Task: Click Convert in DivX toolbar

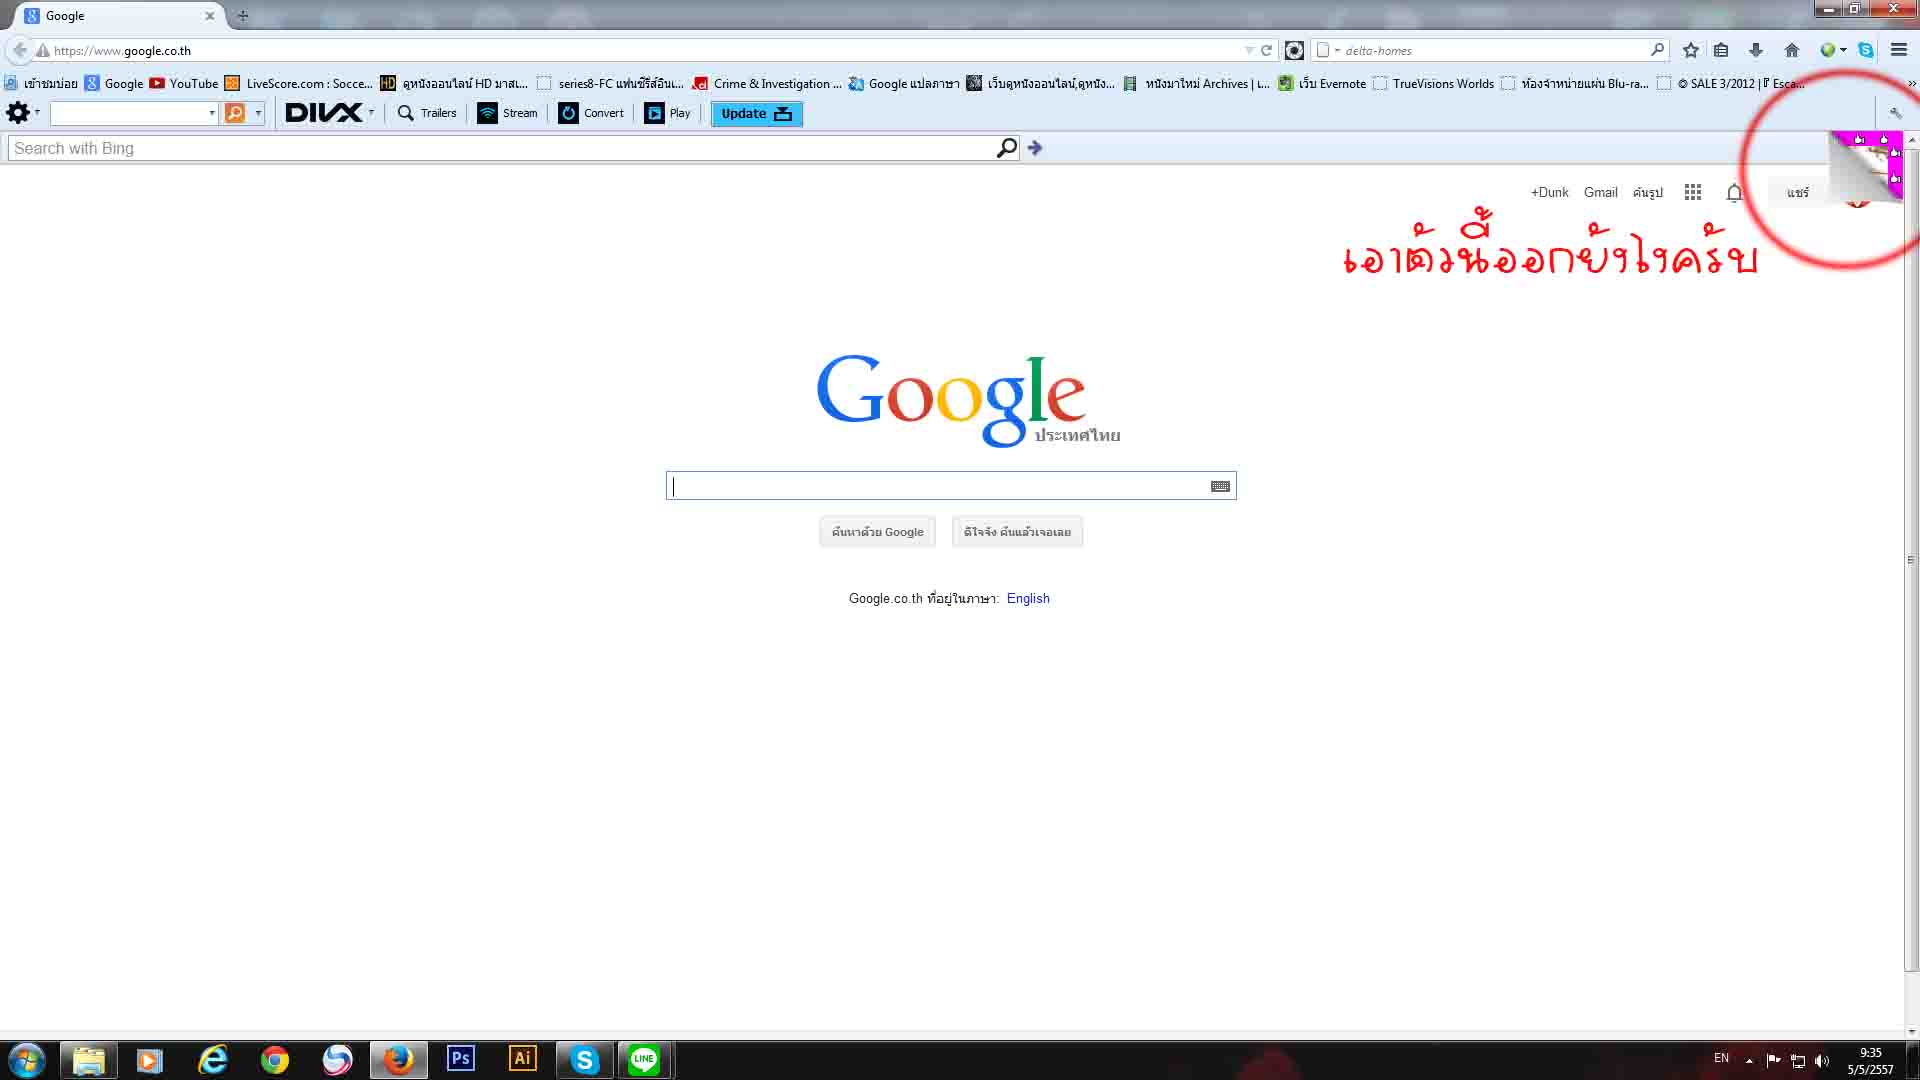Action: click(x=591, y=113)
